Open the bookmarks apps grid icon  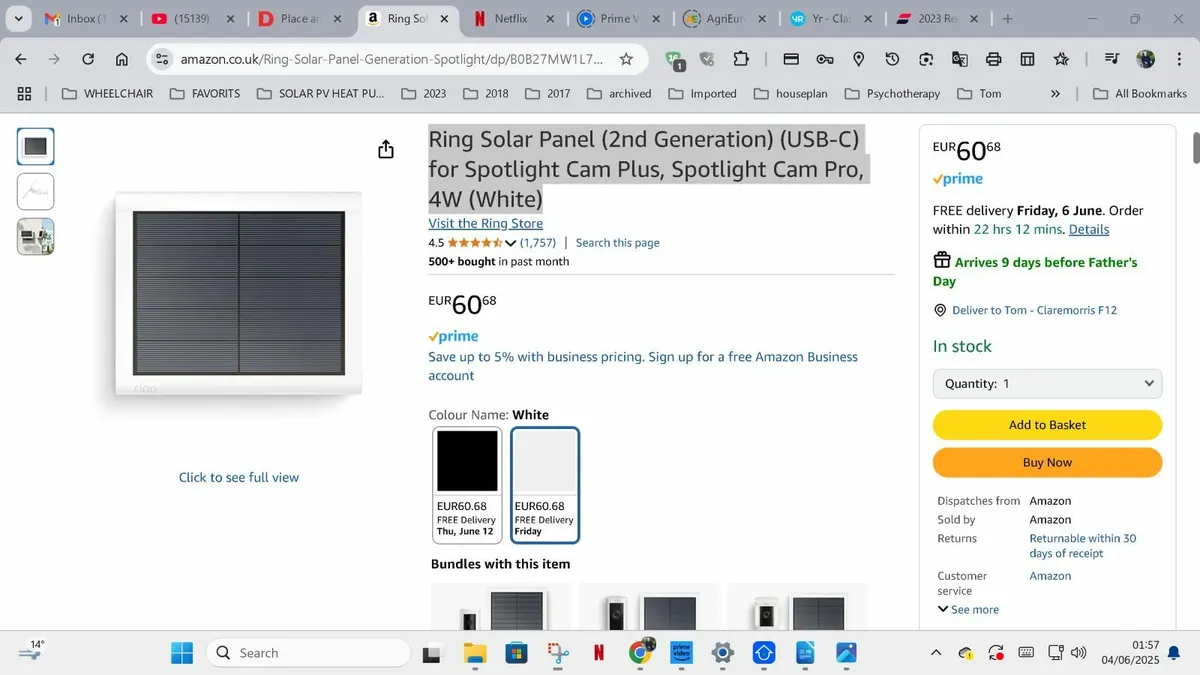[25, 93]
